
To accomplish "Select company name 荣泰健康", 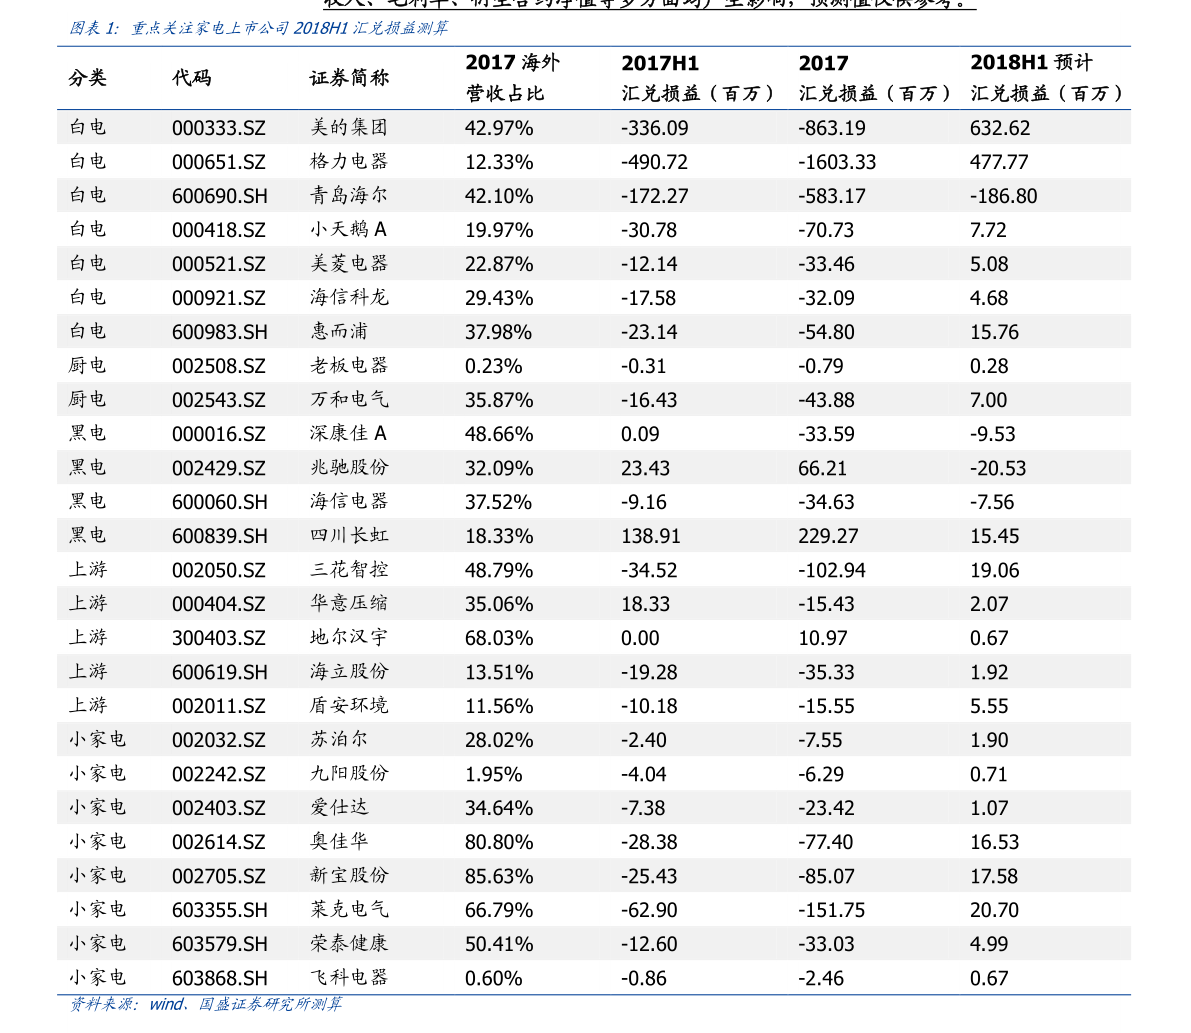I will click(349, 943).
